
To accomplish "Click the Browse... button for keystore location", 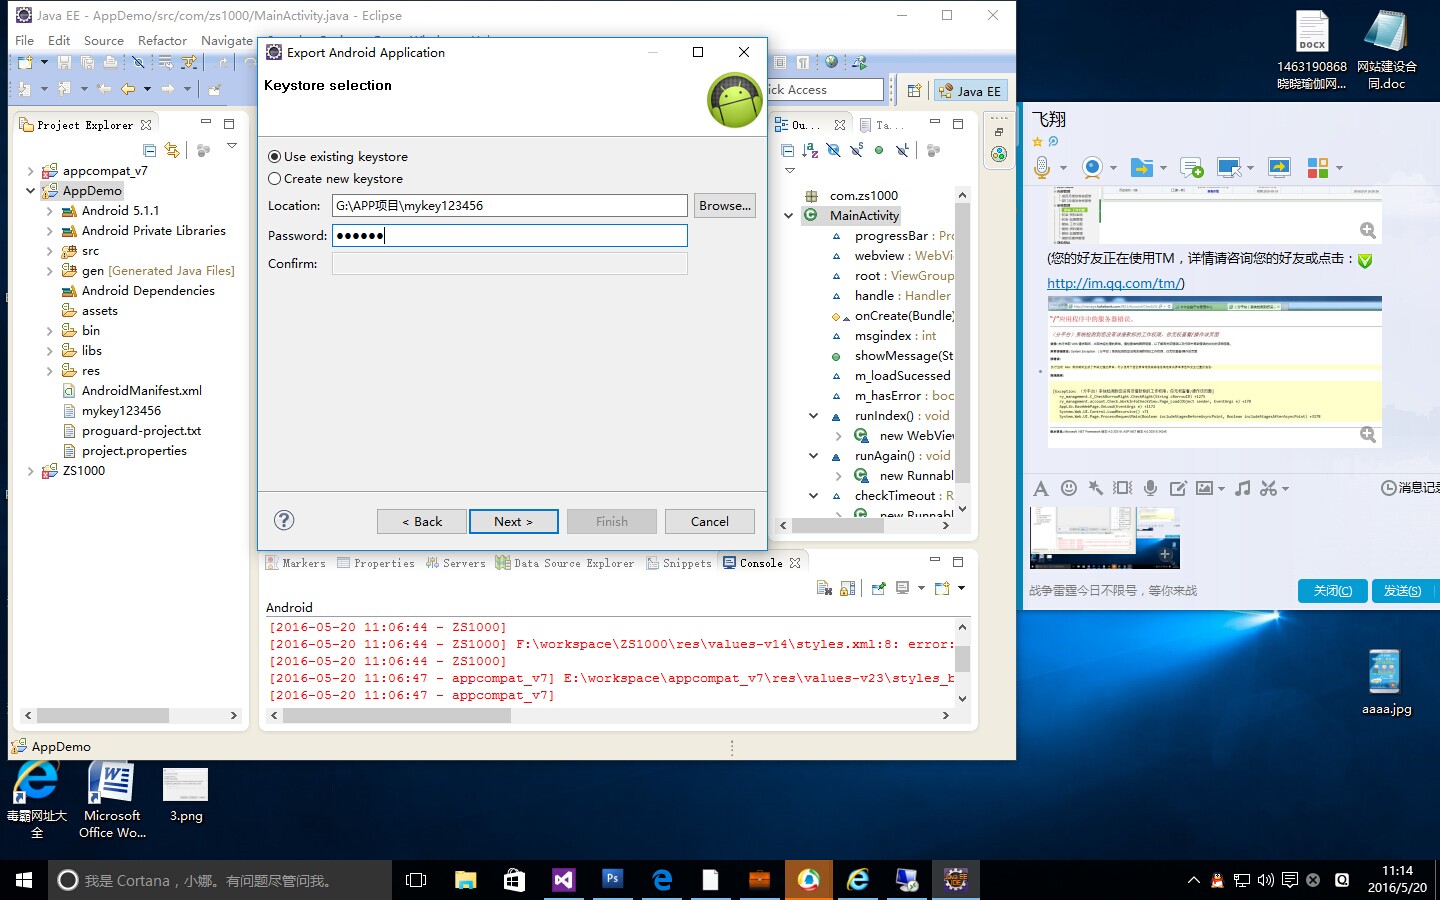I will point(725,206).
